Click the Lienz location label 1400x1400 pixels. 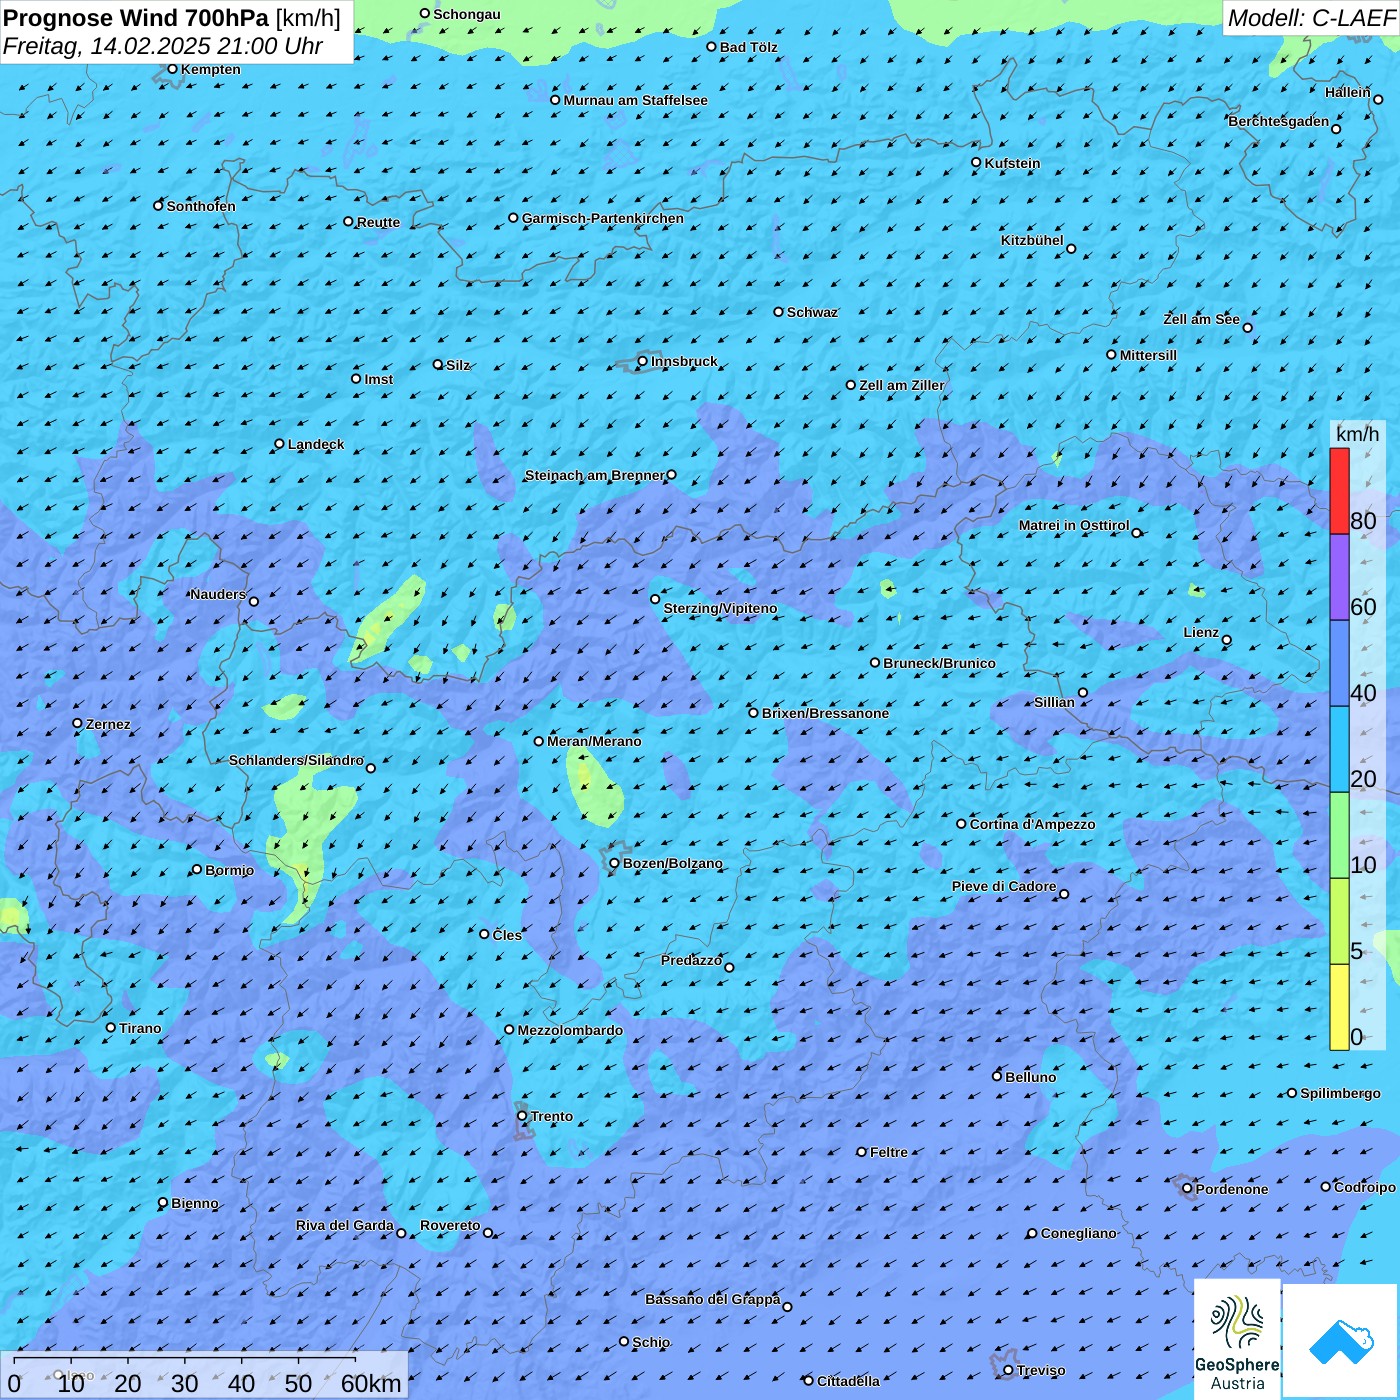tap(1201, 632)
